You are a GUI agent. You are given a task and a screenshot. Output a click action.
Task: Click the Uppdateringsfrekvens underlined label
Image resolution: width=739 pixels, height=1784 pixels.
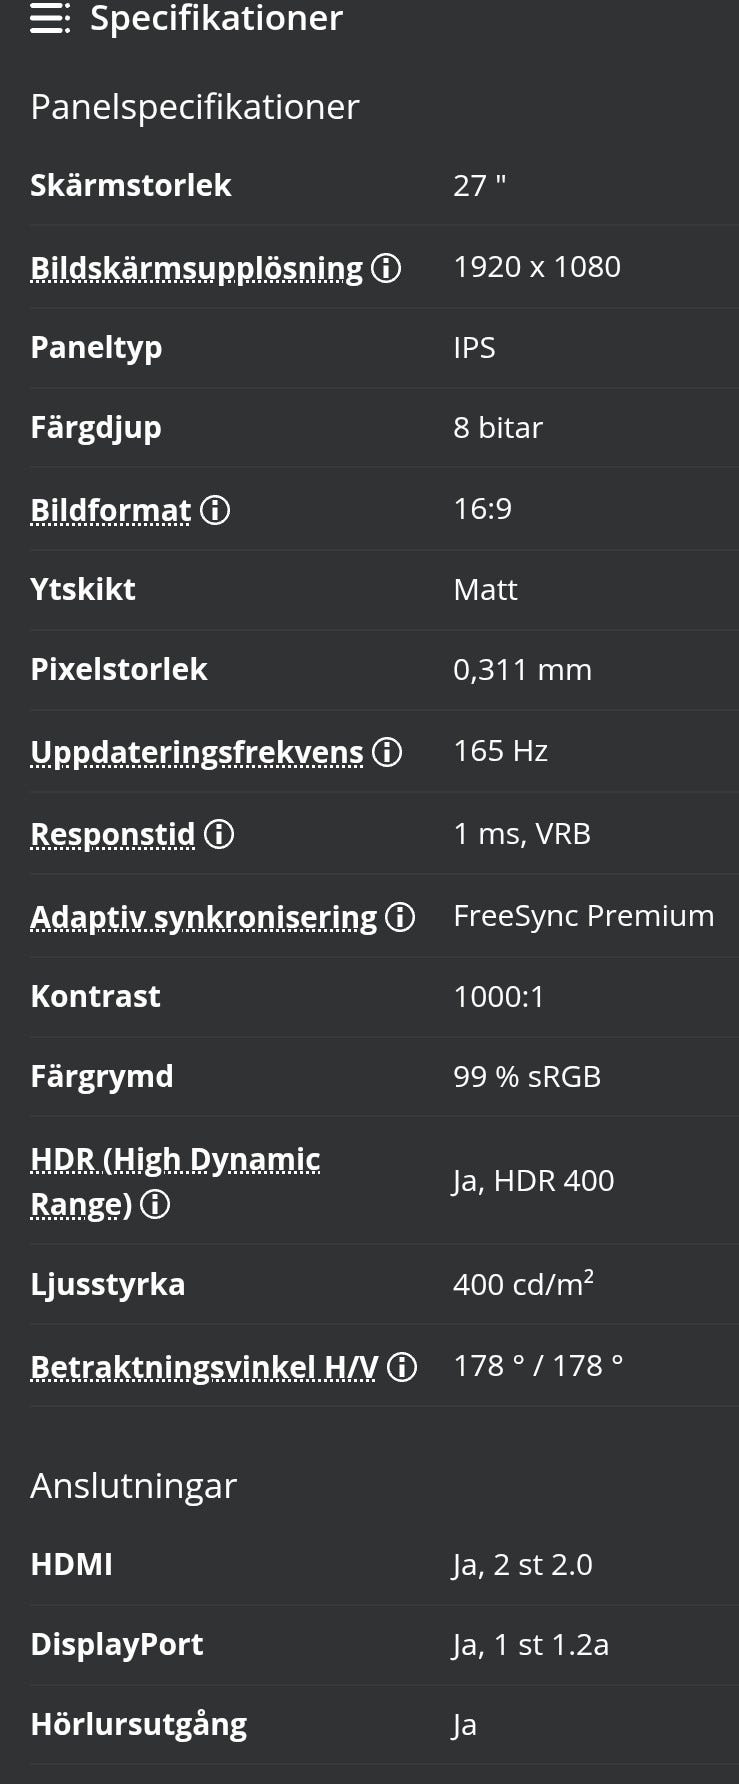(x=196, y=752)
